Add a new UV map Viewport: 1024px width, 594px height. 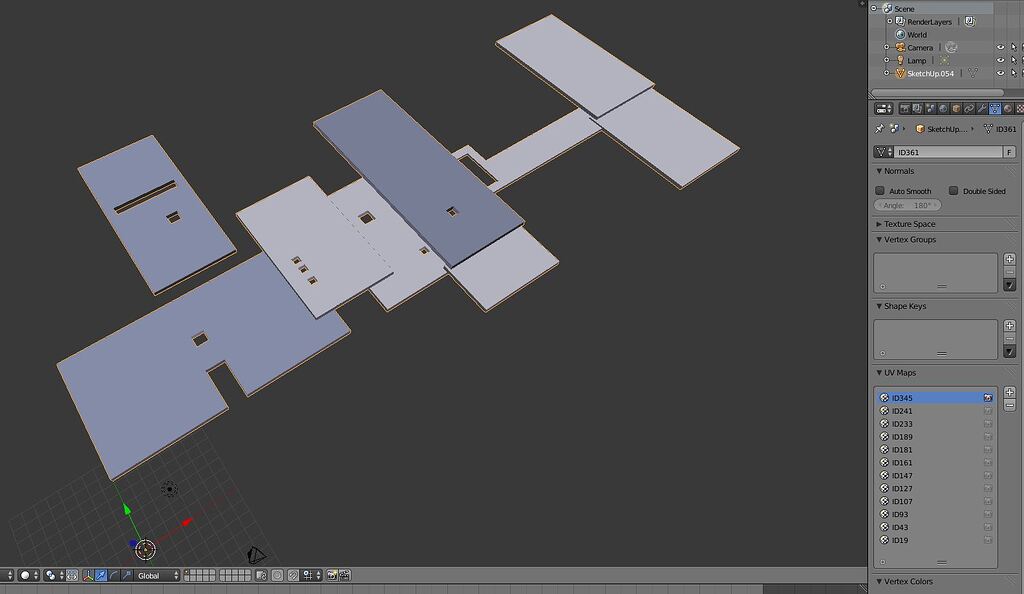tap(1010, 392)
